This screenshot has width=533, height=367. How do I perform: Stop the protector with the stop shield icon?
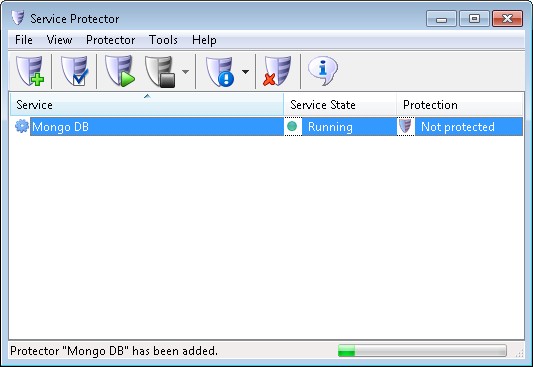pyautogui.click(x=160, y=72)
